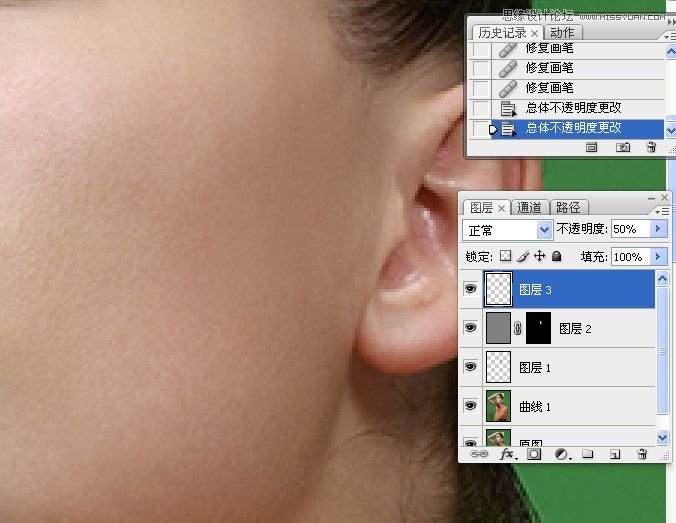Select the 图层 2 layer name
676x523 pixels.
coord(575,329)
